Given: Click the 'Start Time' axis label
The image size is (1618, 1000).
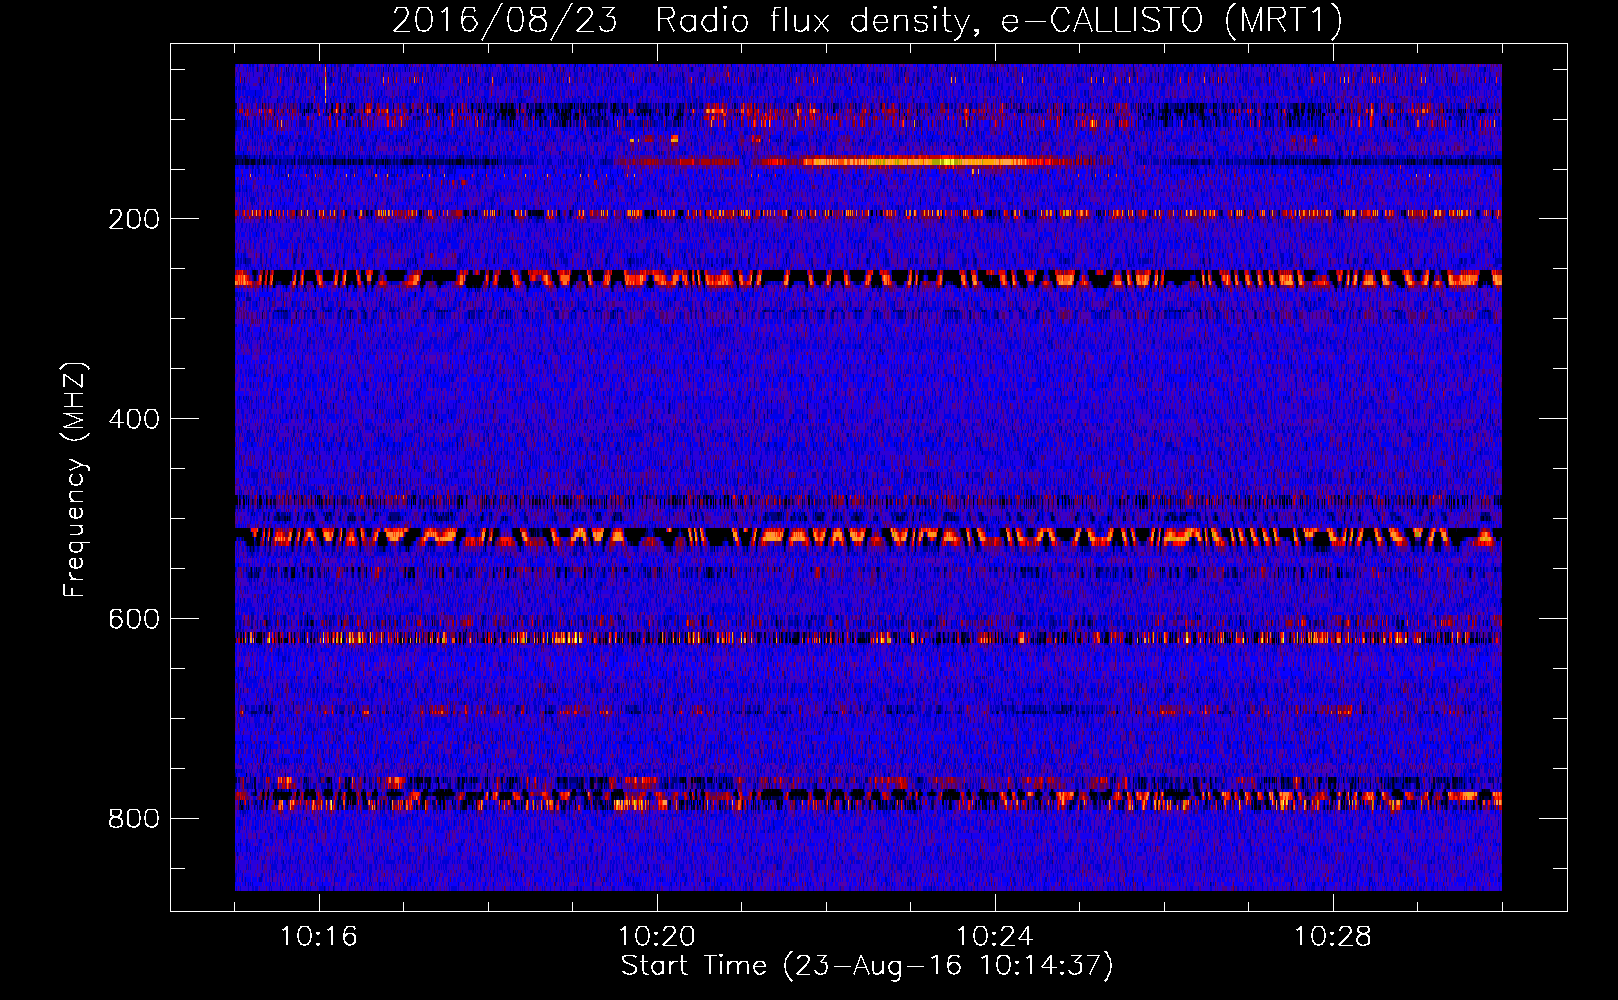Looking at the screenshot, I should click(867, 966).
